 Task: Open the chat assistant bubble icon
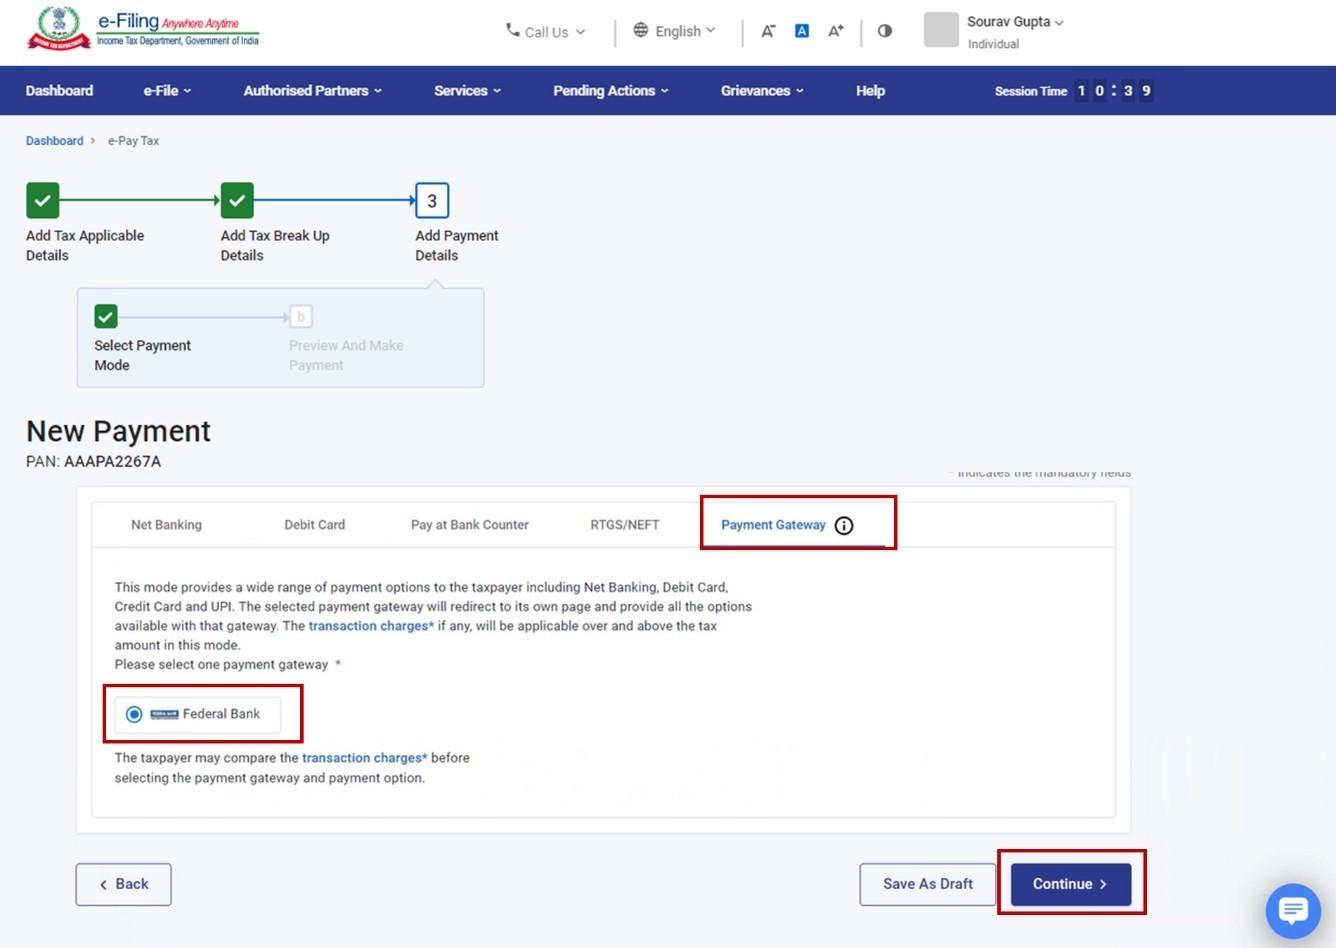pyautogui.click(x=1292, y=910)
